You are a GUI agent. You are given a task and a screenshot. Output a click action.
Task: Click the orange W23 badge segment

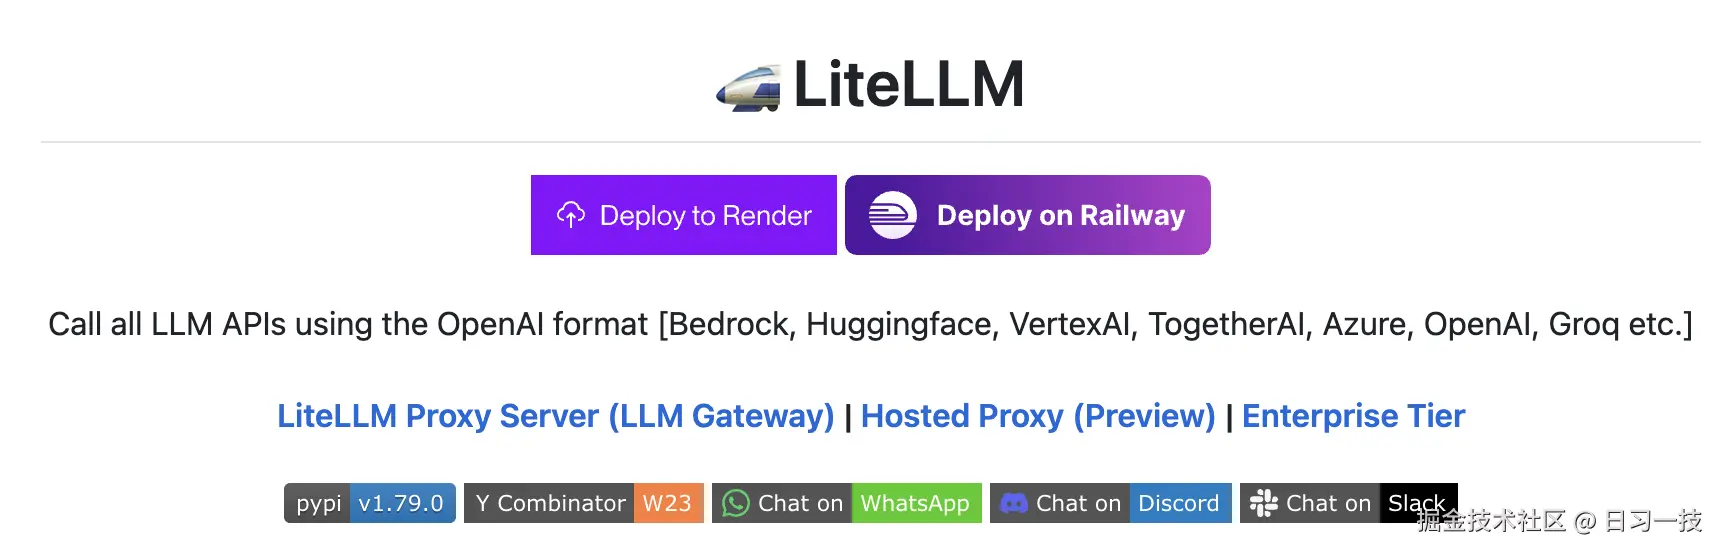667,503
